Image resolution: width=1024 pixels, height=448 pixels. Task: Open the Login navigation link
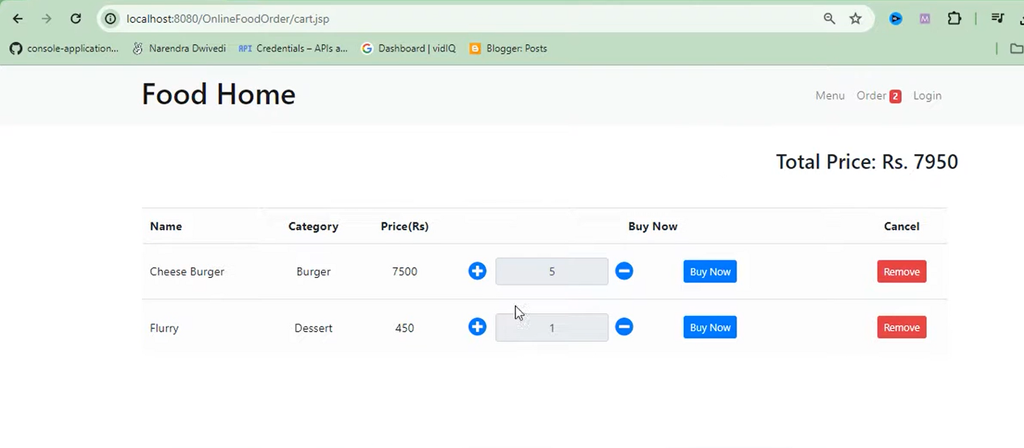927,96
